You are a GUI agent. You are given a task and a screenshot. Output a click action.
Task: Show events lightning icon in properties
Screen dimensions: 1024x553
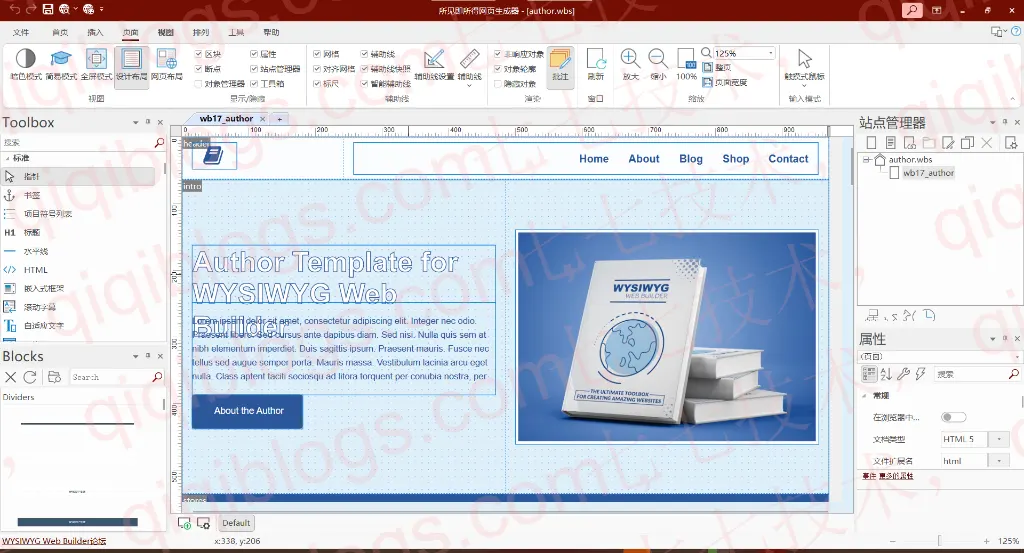[x=920, y=374]
